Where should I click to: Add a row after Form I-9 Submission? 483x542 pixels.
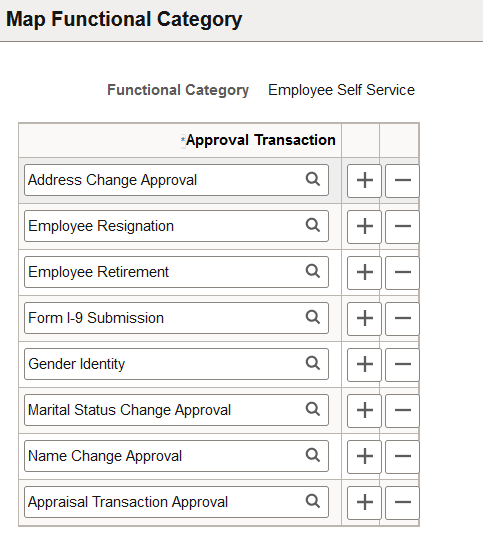tap(364, 319)
